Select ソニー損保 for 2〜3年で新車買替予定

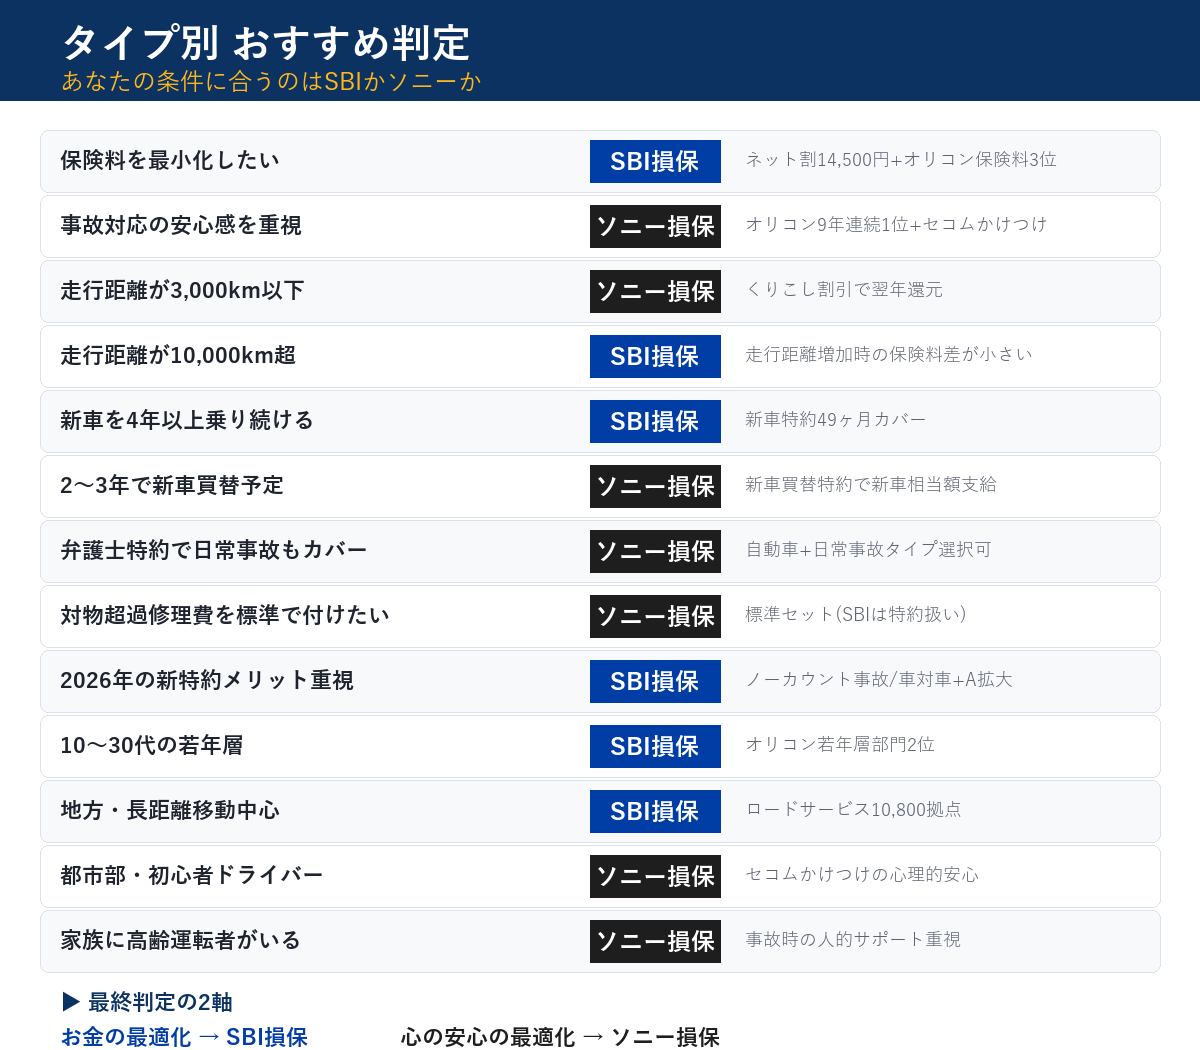[655, 486]
